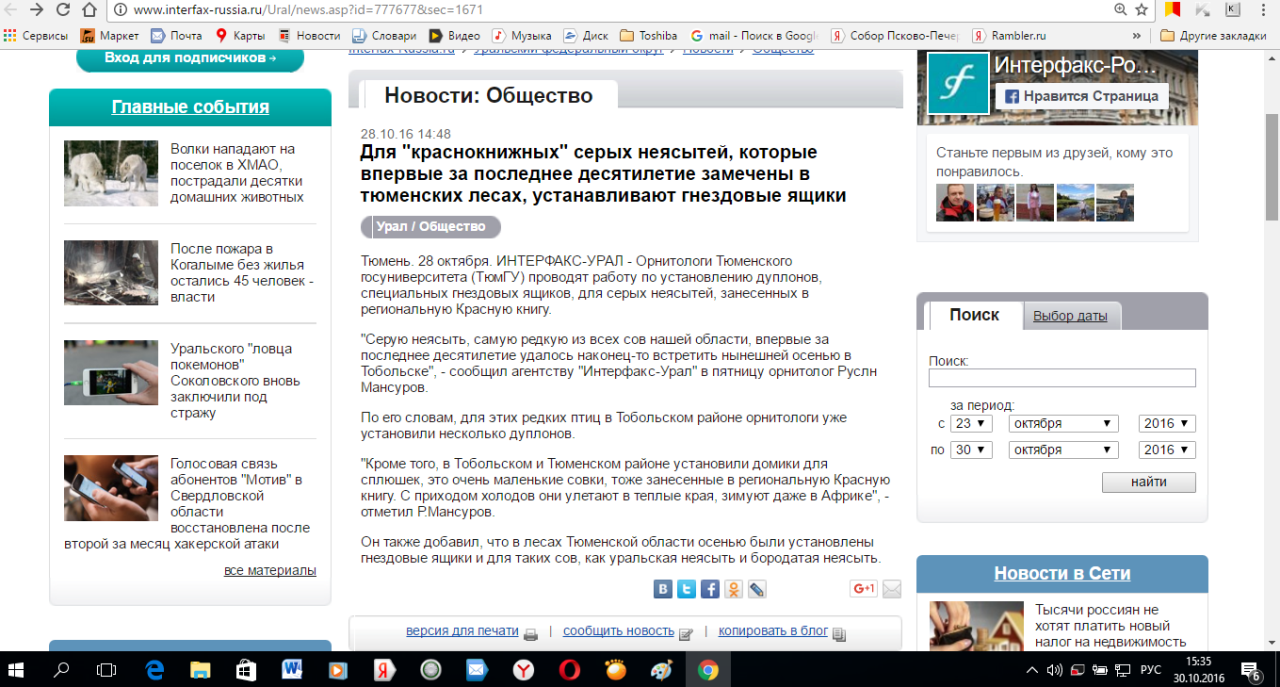1280x687 pixels.
Task: Switch input language РУС in tray
Action: coord(1151,669)
